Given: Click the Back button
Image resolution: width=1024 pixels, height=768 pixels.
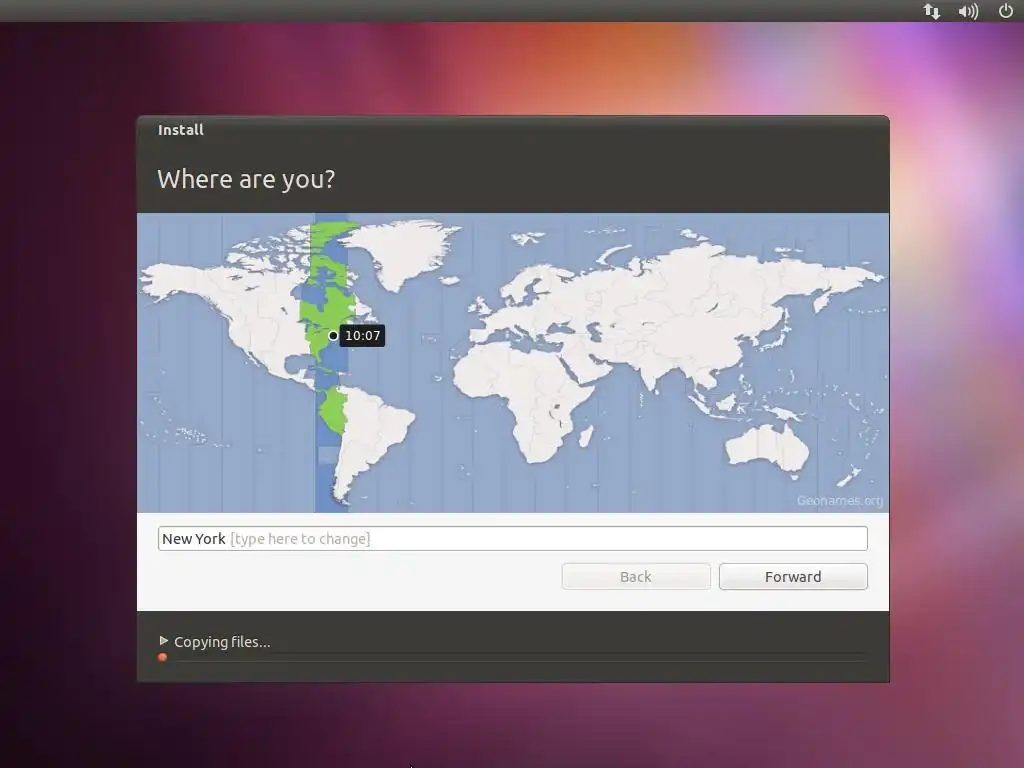Looking at the screenshot, I should tap(635, 577).
